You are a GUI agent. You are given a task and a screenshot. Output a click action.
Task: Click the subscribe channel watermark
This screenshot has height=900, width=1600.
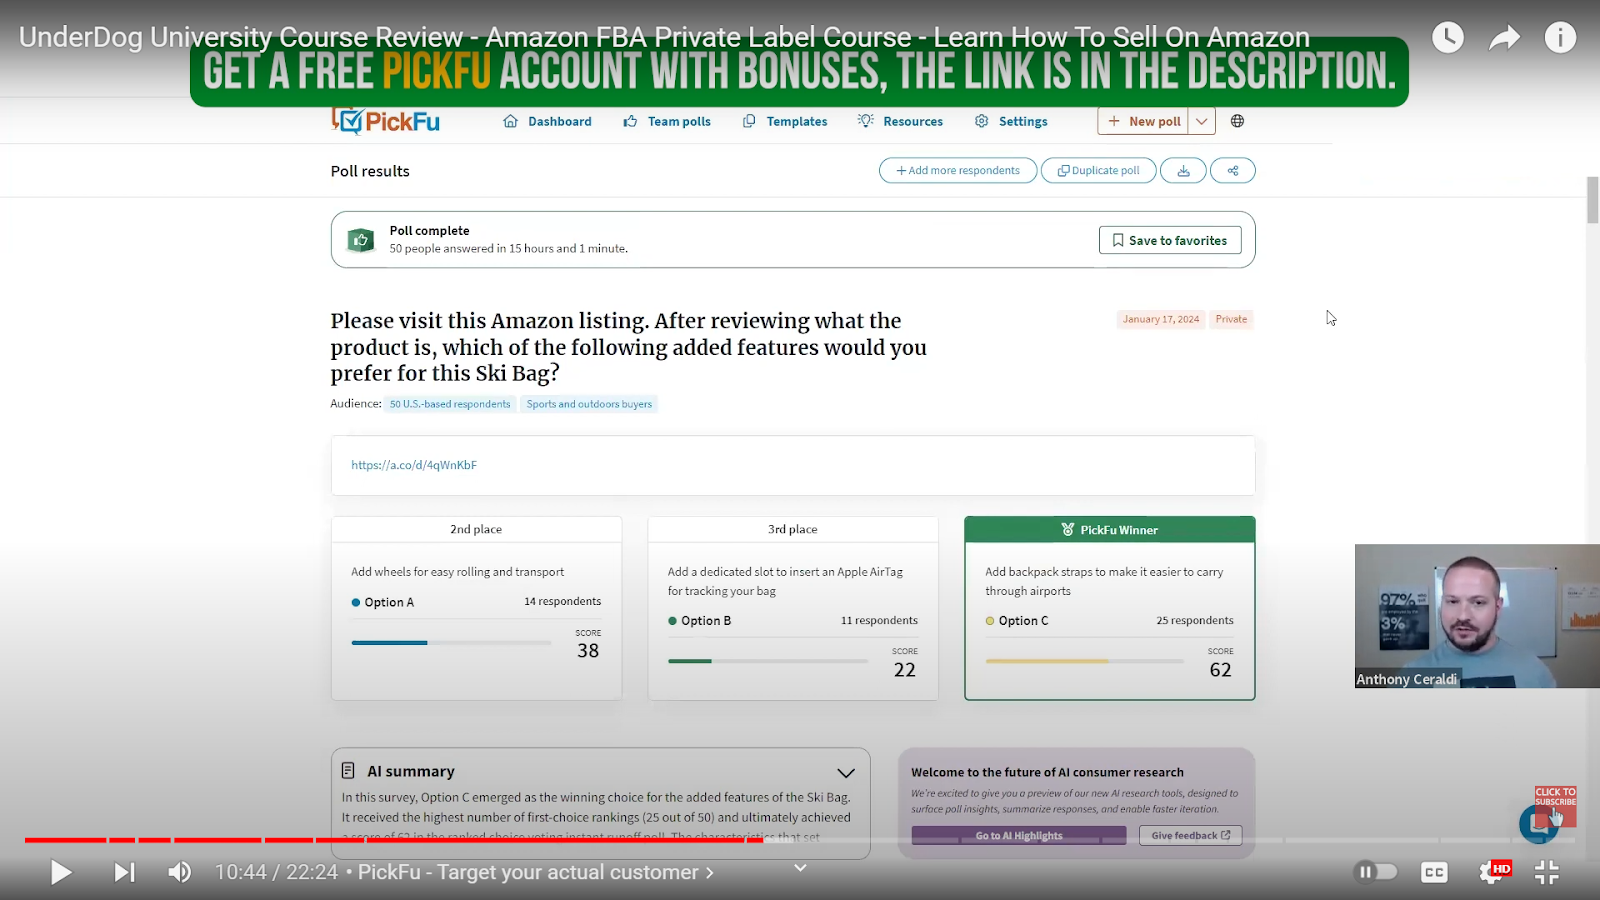click(x=1555, y=808)
